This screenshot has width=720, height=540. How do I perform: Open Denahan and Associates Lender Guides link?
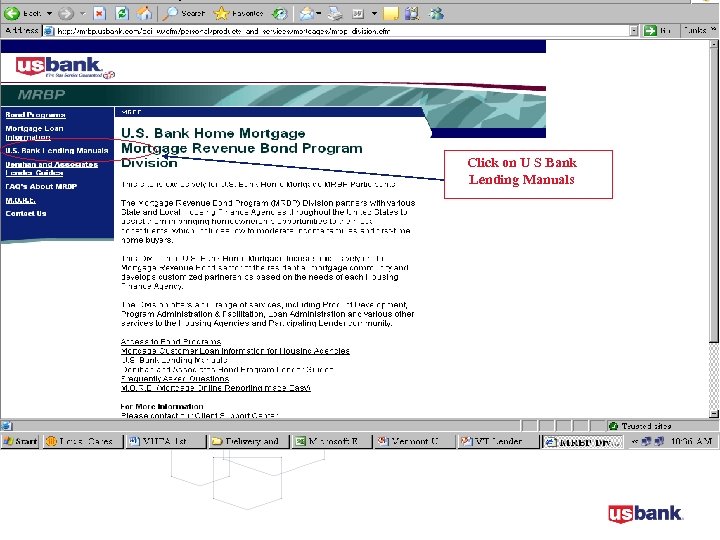(51, 169)
